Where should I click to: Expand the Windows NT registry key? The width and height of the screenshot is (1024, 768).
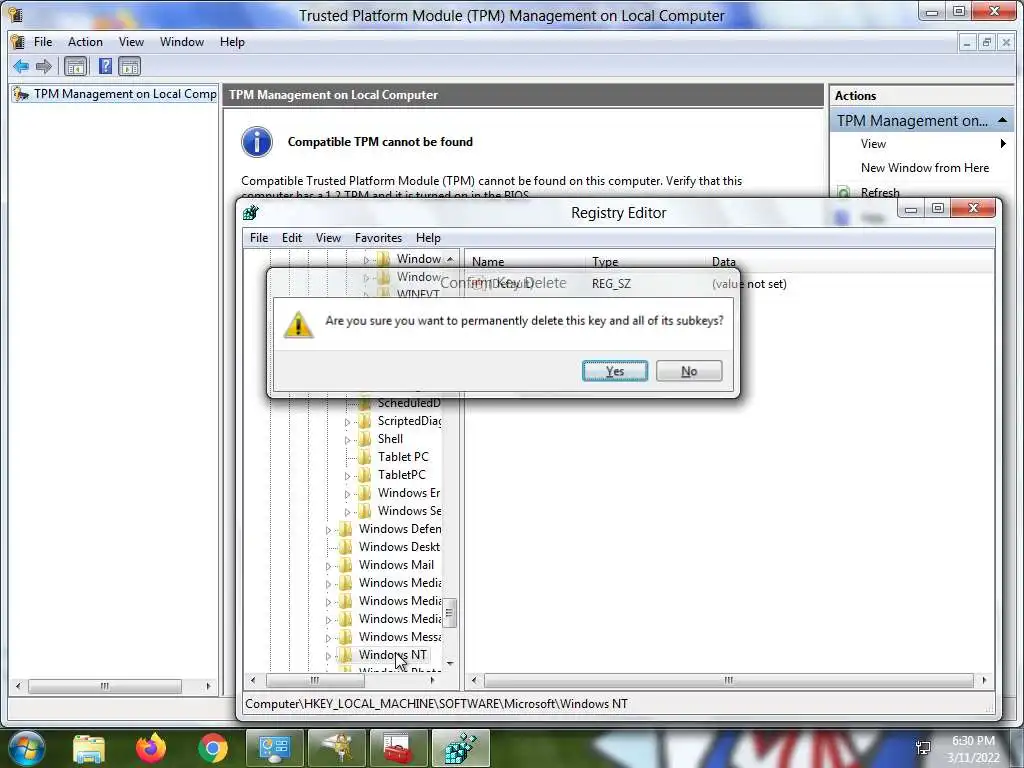click(x=328, y=656)
